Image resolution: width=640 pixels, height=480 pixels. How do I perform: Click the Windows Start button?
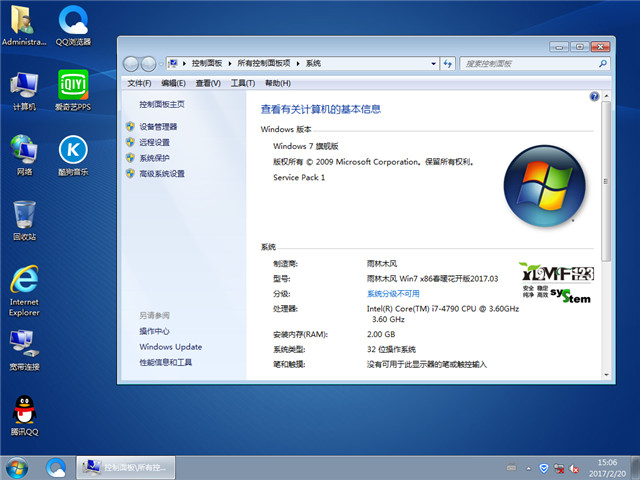pos(17,468)
